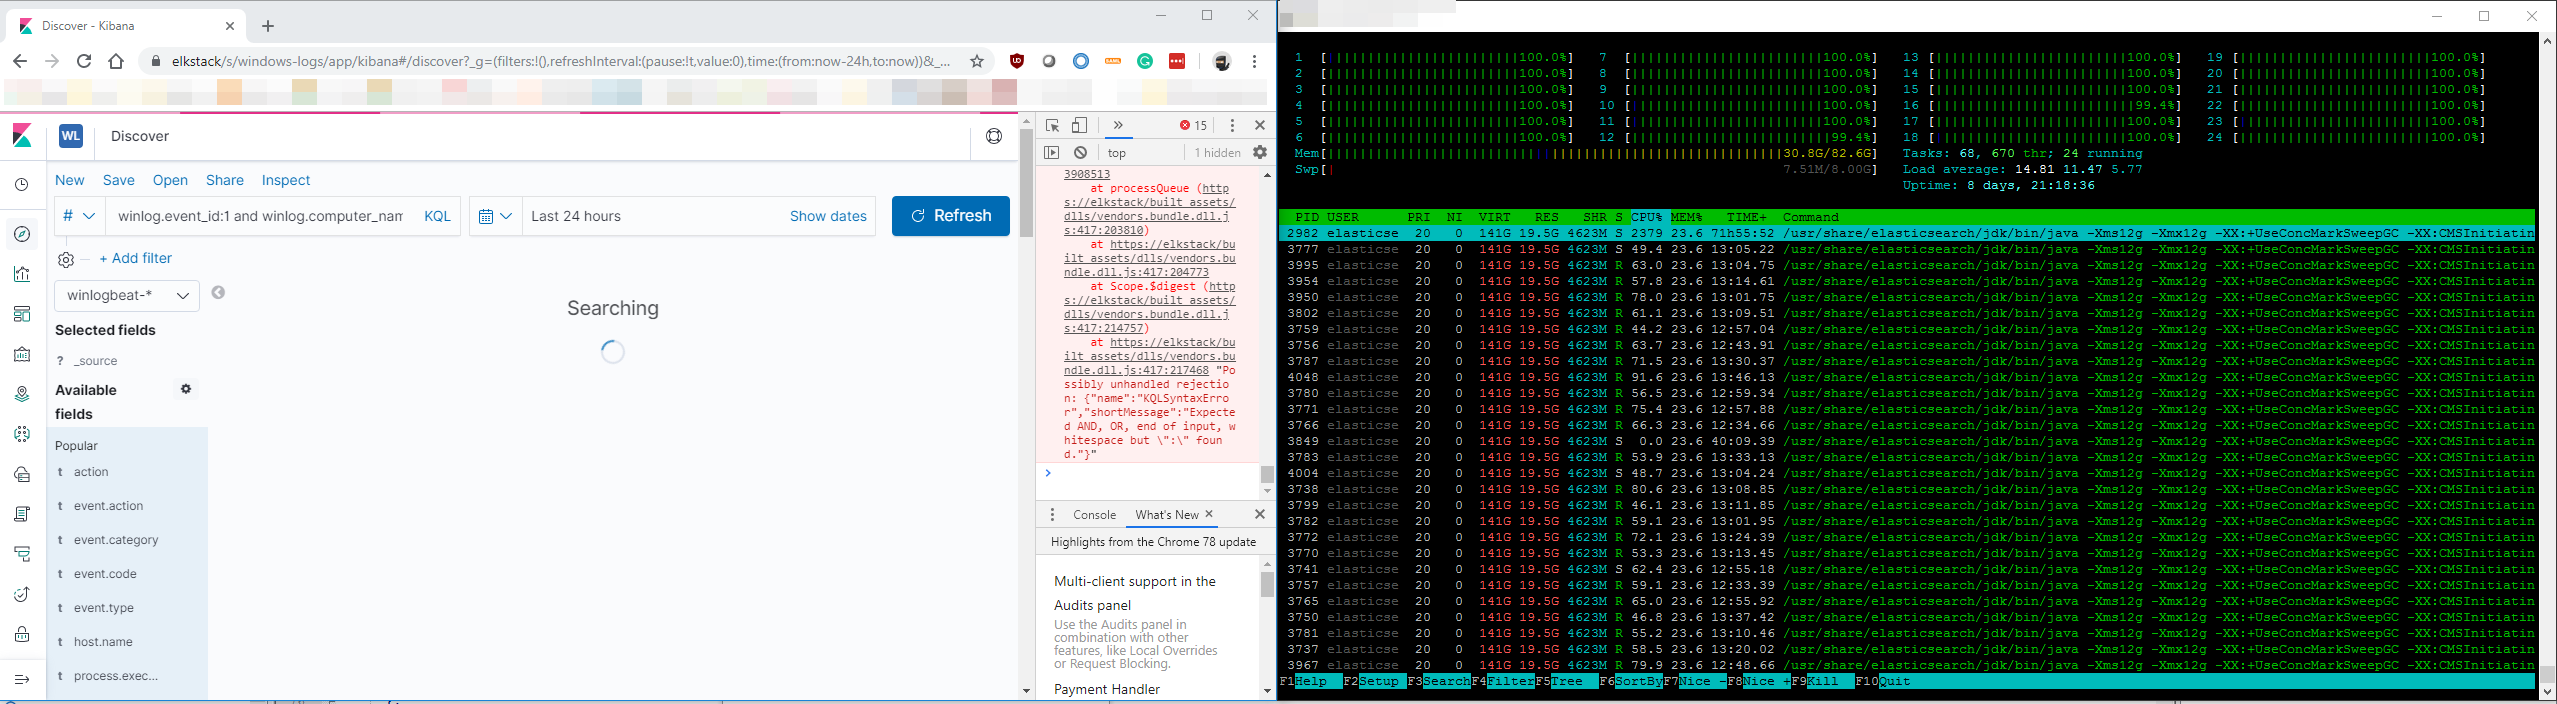The height and width of the screenshot is (704, 2557).
Task: Select the event.code field
Action: 105,574
